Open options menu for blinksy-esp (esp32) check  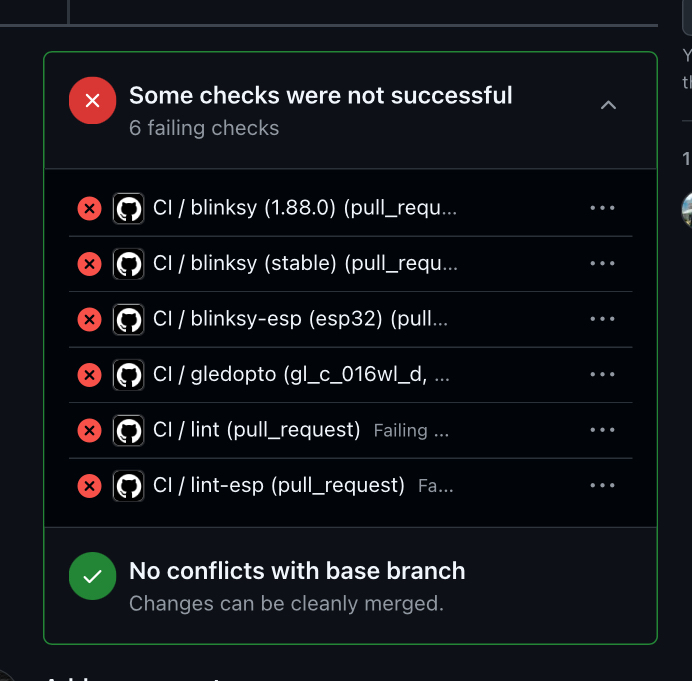point(602,319)
